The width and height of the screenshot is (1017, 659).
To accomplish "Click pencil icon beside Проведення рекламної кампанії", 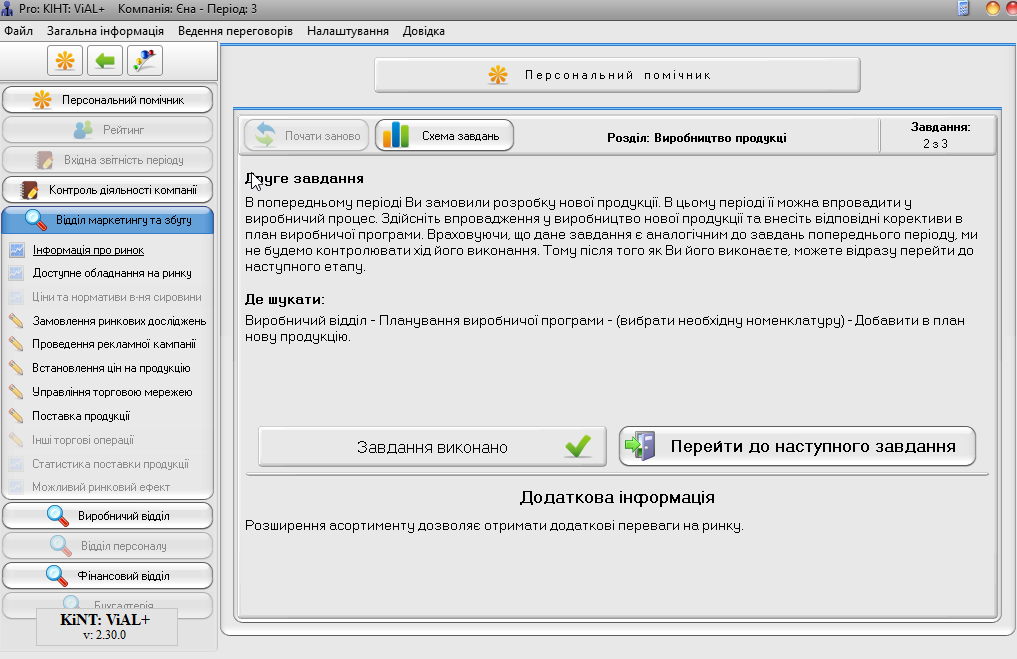I will click(x=16, y=344).
